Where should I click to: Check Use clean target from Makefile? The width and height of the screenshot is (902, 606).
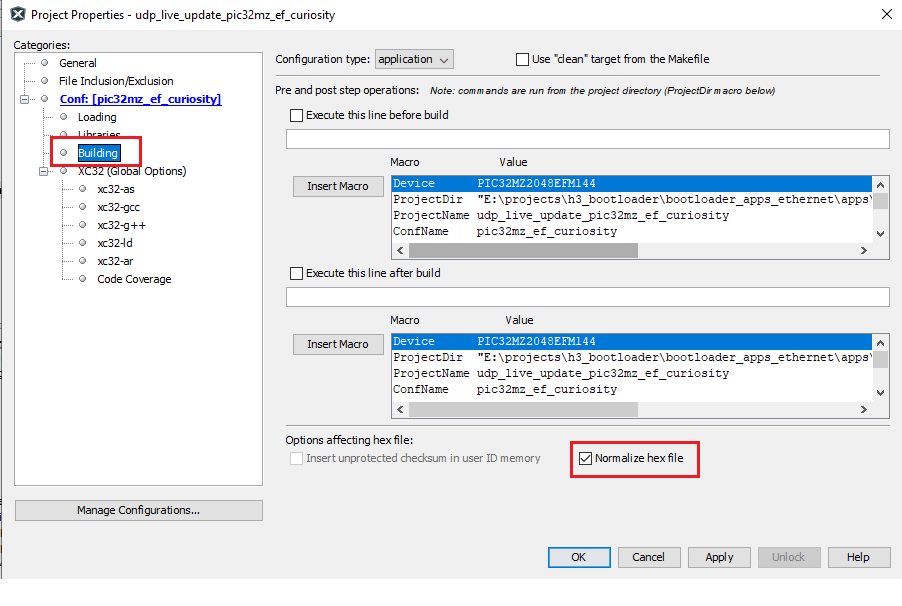click(522, 59)
